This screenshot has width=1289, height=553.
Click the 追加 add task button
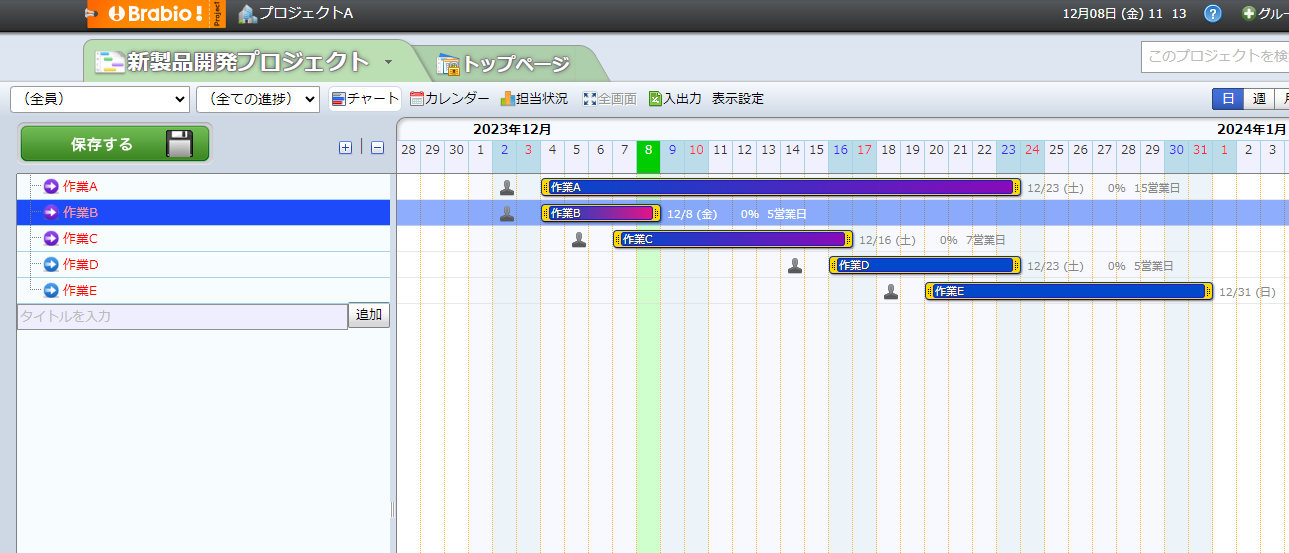[x=369, y=315]
